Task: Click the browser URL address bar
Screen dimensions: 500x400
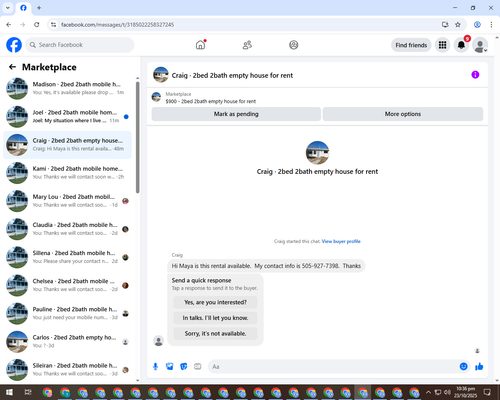Action: click(x=247, y=24)
